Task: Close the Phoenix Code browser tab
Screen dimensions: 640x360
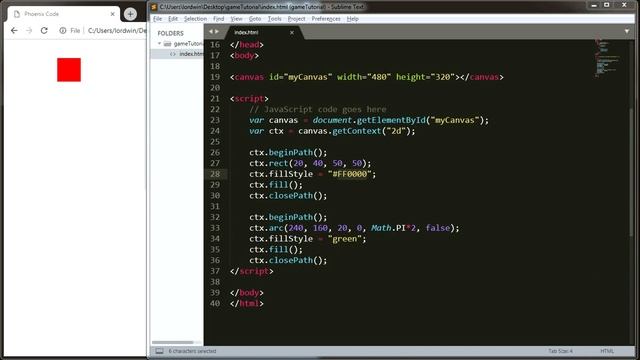Action: click(x=113, y=14)
